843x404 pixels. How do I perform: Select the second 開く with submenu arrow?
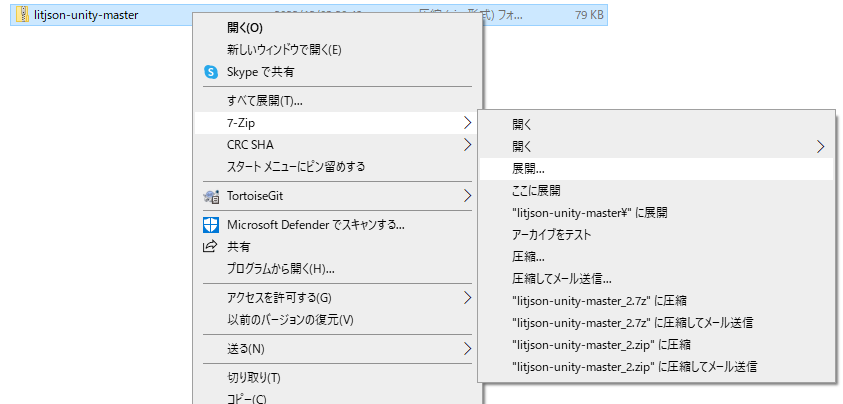coord(656,146)
